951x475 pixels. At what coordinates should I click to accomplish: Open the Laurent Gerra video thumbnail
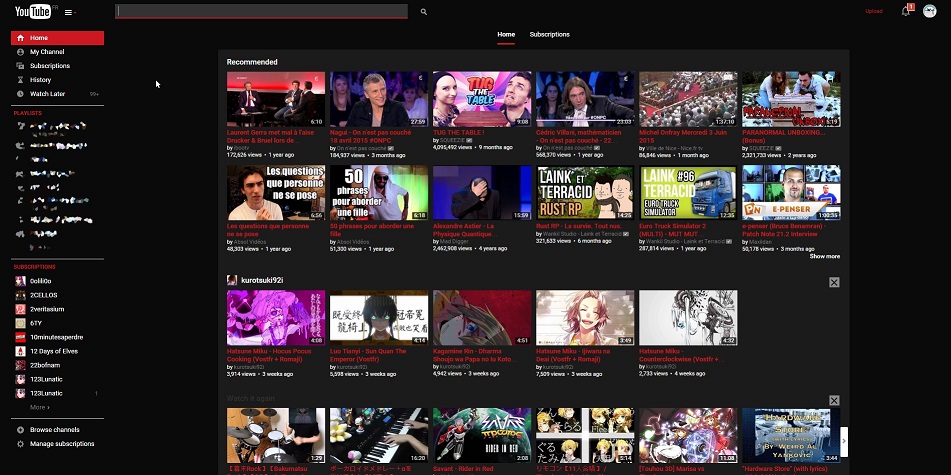(276, 99)
